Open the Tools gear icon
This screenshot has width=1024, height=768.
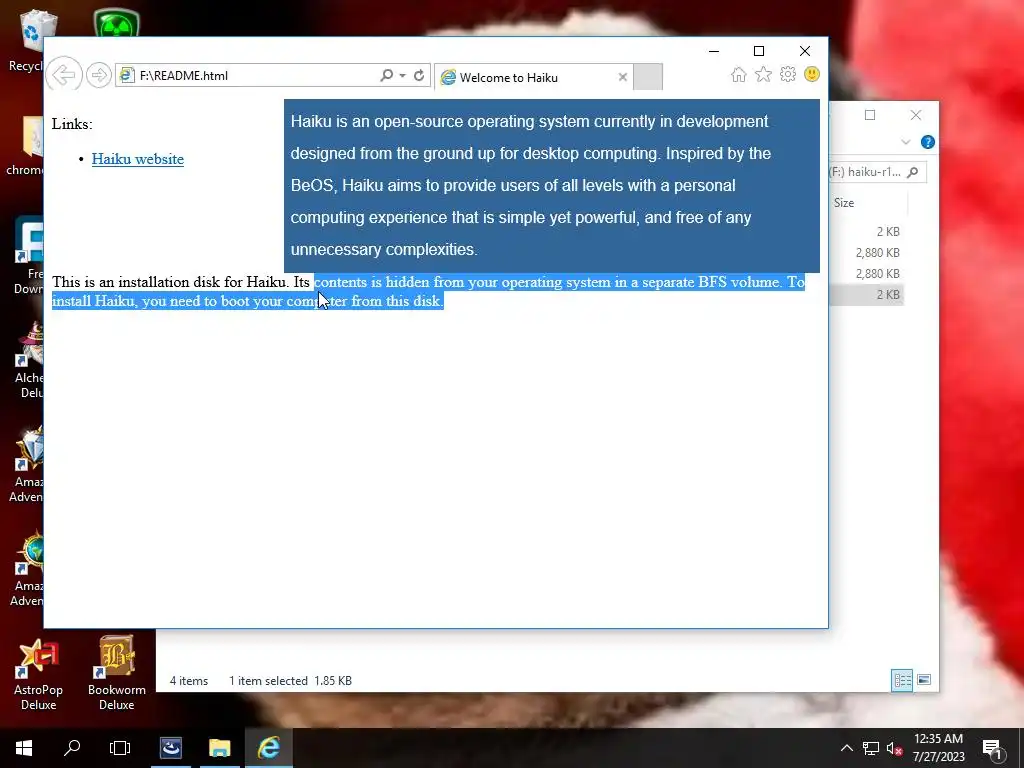tap(788, 74)
